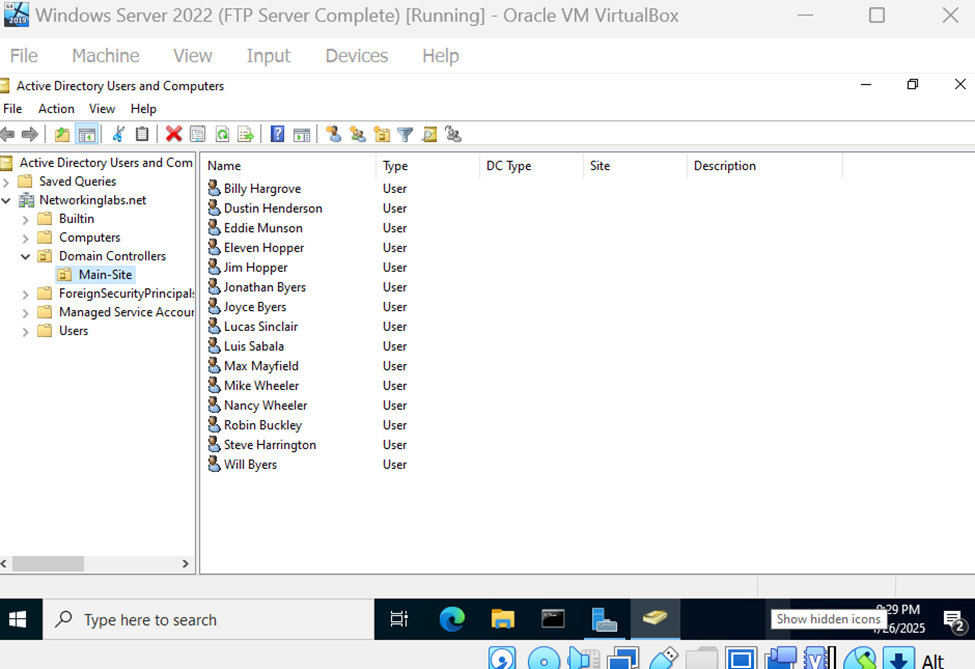Open Server Manager from the taskbar

click(604, 619)
